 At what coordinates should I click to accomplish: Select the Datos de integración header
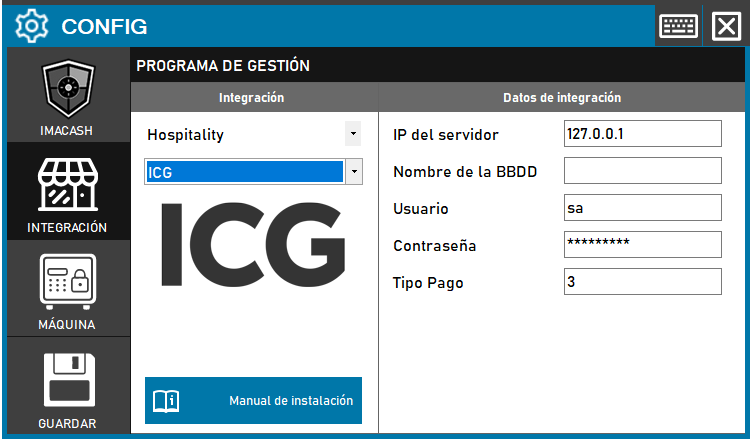pyautogui.click(x=561, y=98)
